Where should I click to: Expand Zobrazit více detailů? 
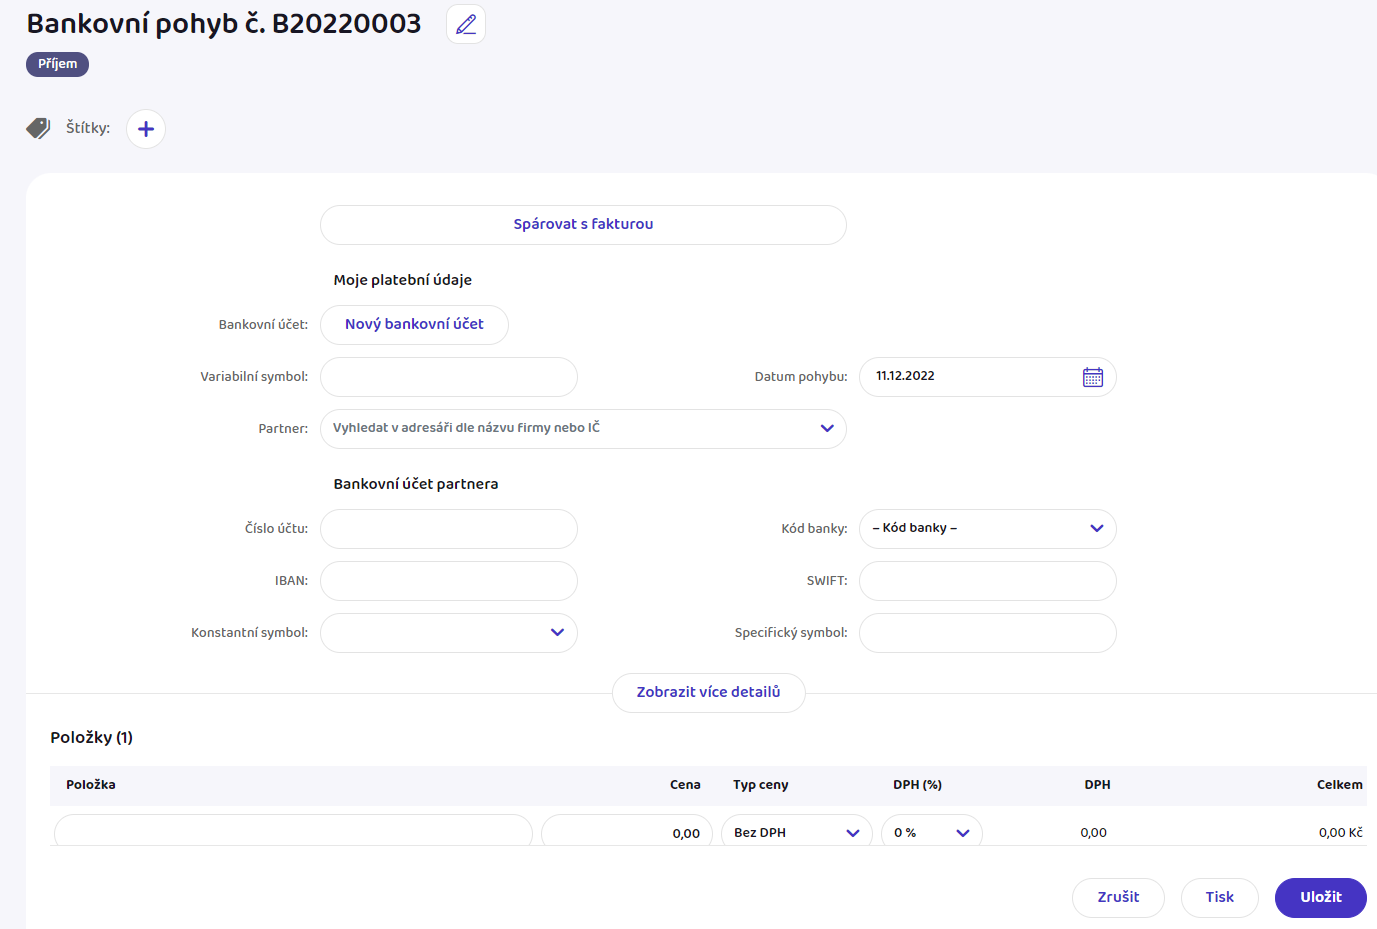click(x=709, y=693)
